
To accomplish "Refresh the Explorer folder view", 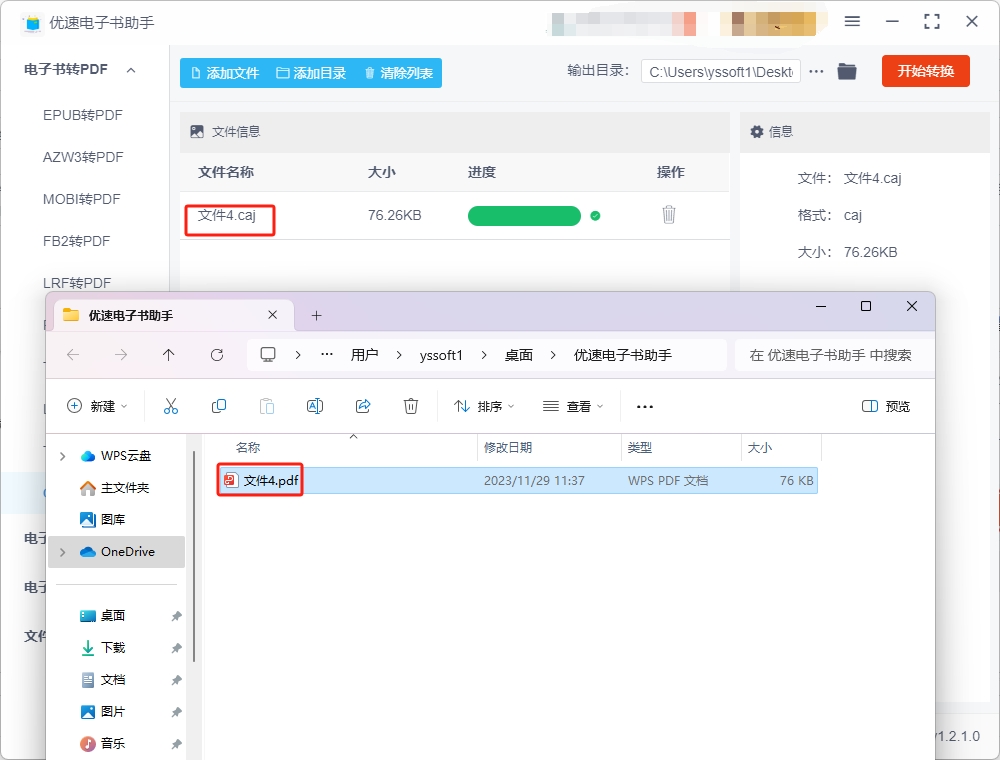I will point(217,354).
